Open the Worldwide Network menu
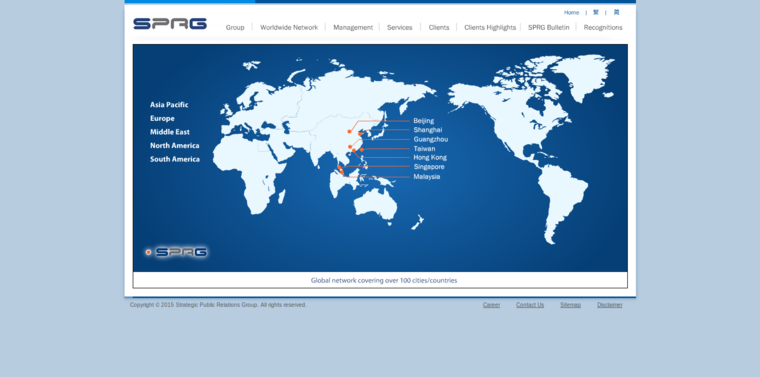This screenshot has width=760, height=377. tap(289, 28)
